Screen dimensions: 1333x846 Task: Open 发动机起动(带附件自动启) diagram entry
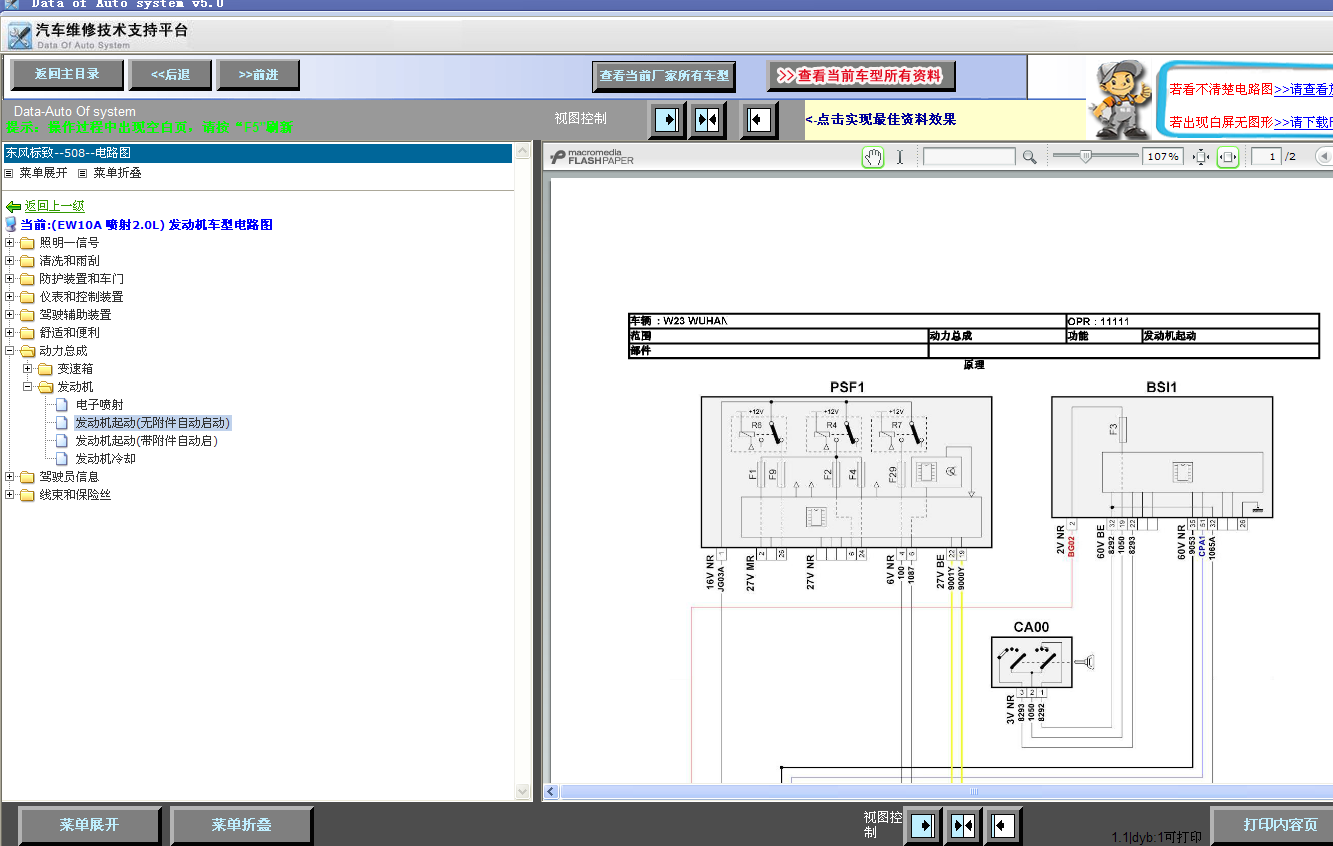tap(147, 441)
